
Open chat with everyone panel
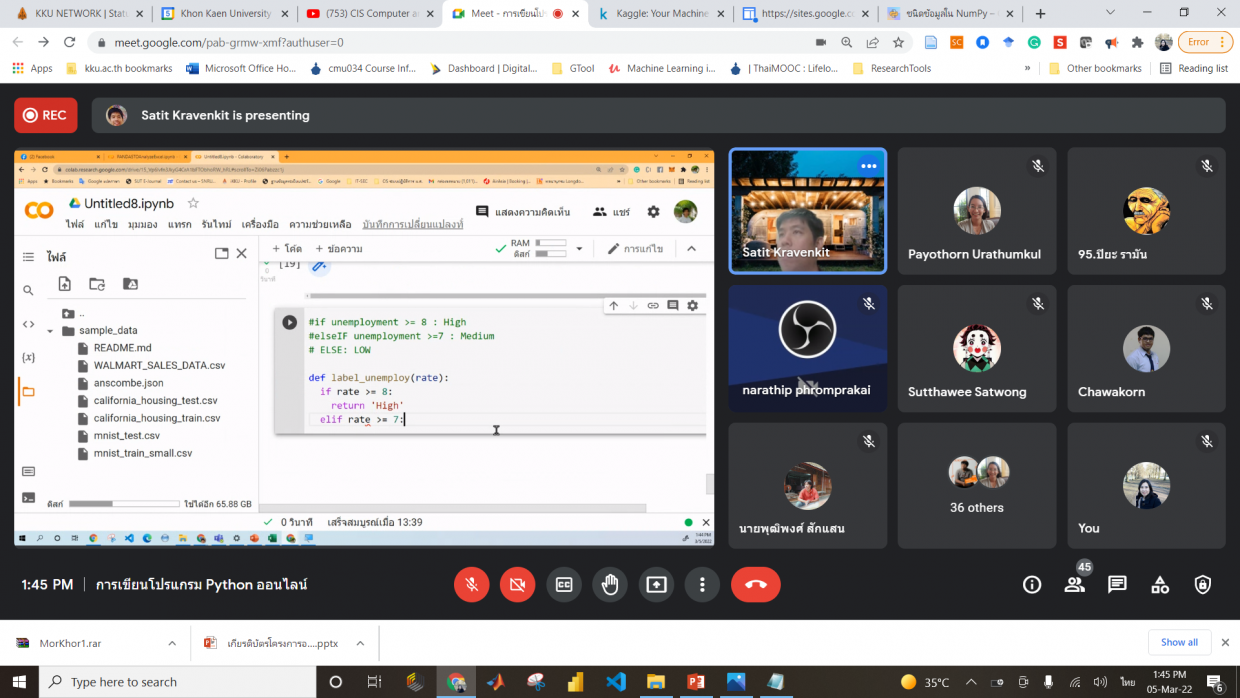(1117, 585)
